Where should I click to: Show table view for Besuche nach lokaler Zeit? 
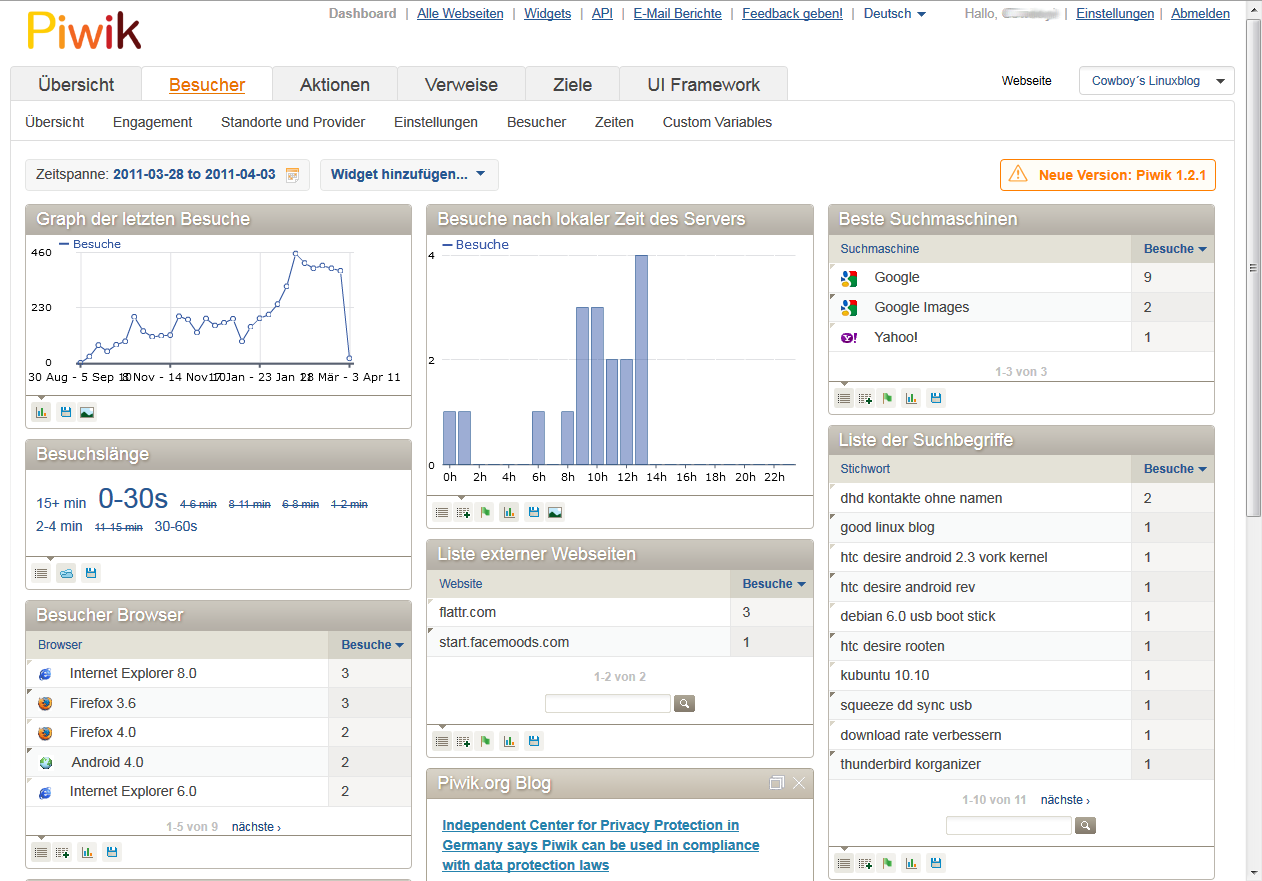(x=442, y=512)
